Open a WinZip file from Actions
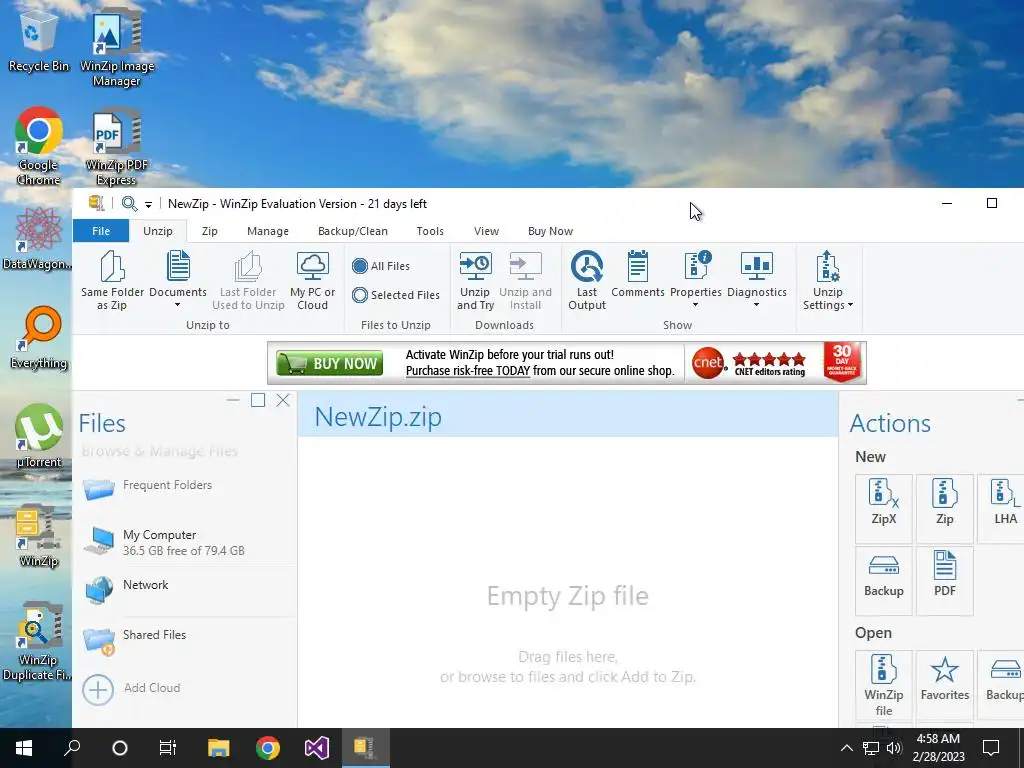This screenshot has width=1024, height=768. (884, 684)
